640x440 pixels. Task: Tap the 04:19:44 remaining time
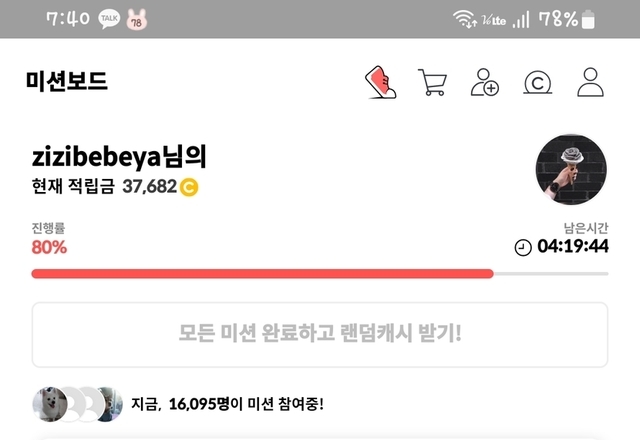(573, 246)
